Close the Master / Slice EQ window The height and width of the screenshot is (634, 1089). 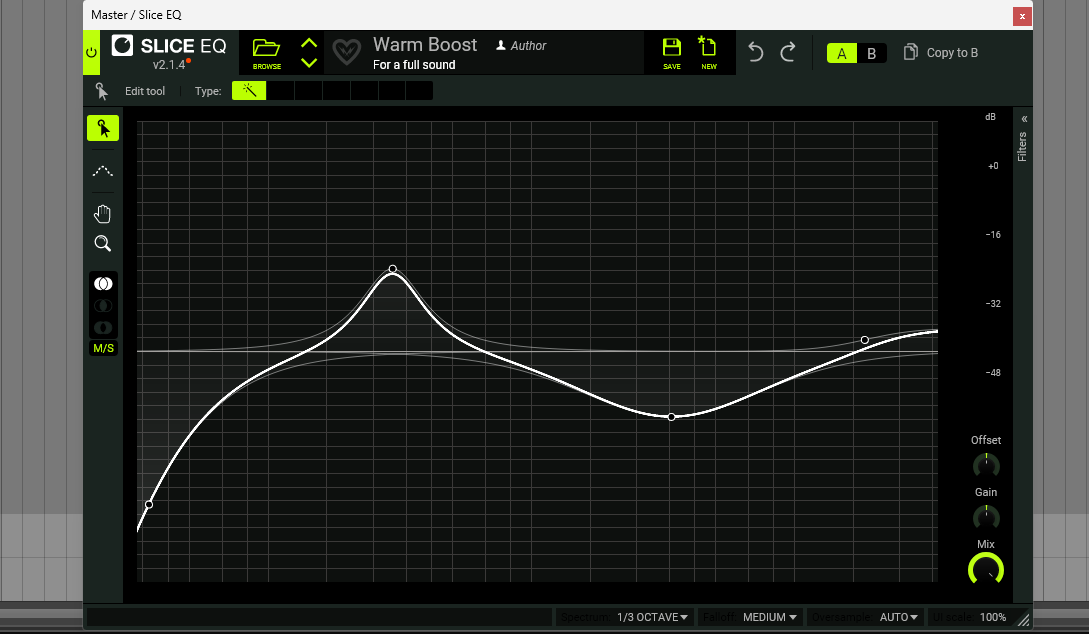1022,16
